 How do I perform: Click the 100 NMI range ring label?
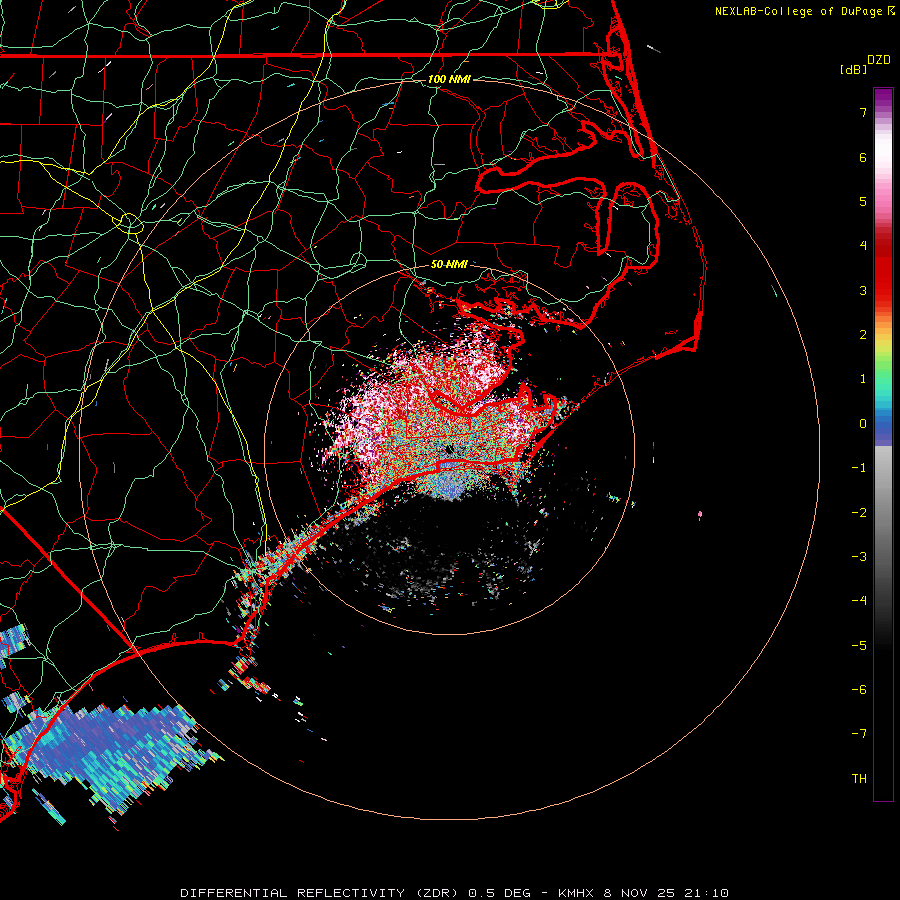(x=449, y=79)
